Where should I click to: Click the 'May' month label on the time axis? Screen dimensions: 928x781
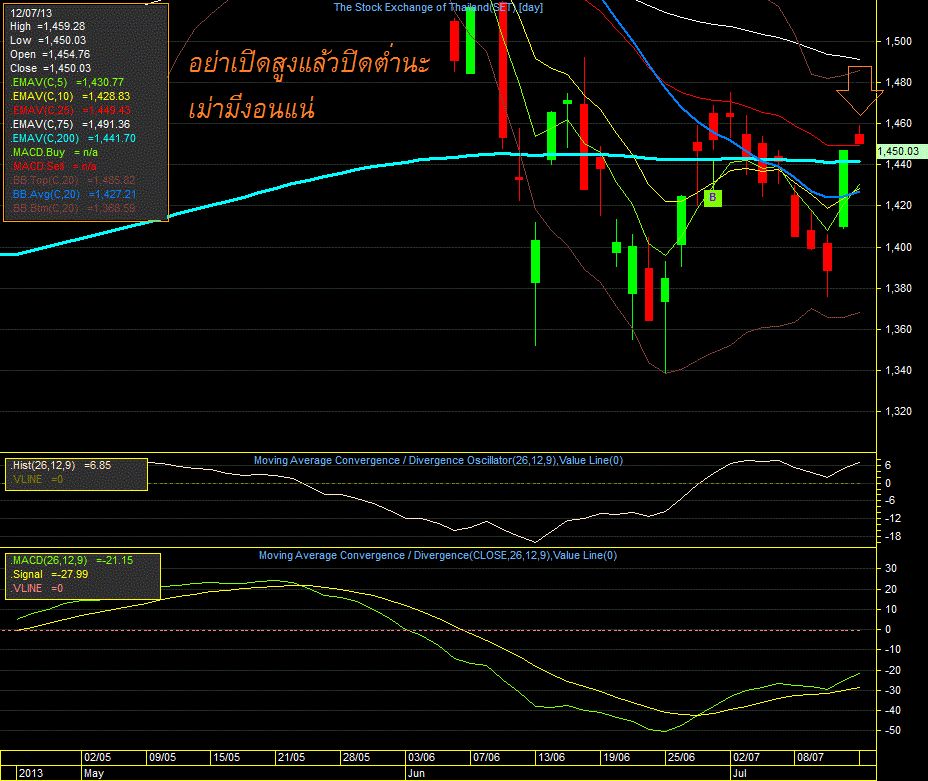(x=94, y=773)
